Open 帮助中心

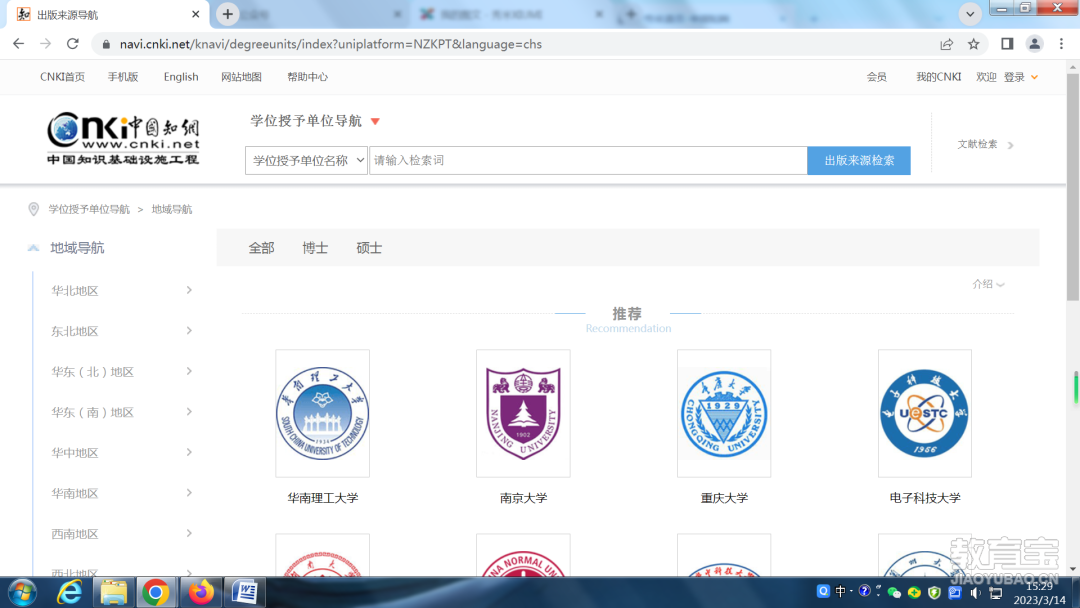click(307, 77)
